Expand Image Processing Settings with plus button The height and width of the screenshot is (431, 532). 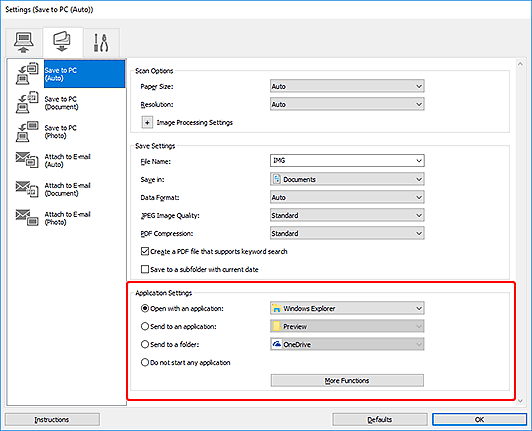tap(147, 123)
